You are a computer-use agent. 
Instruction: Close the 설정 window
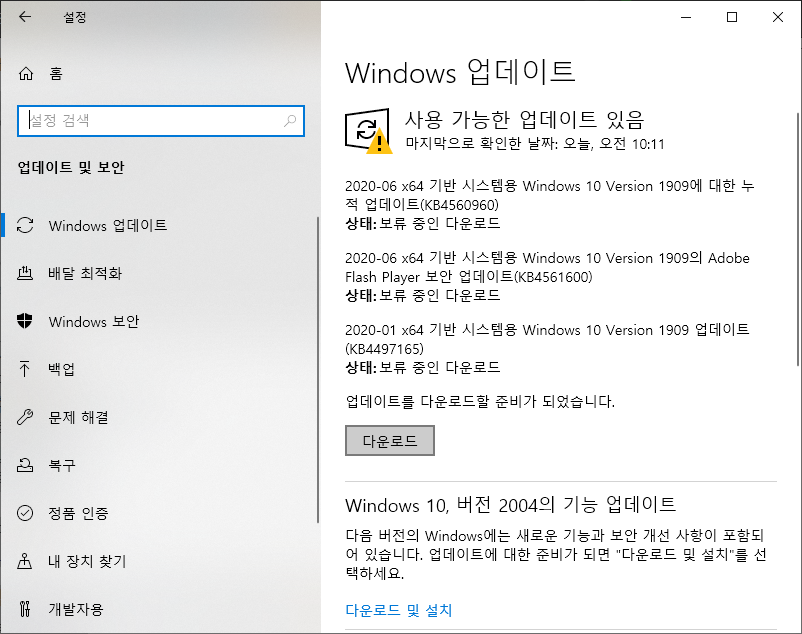pos(778,17)
